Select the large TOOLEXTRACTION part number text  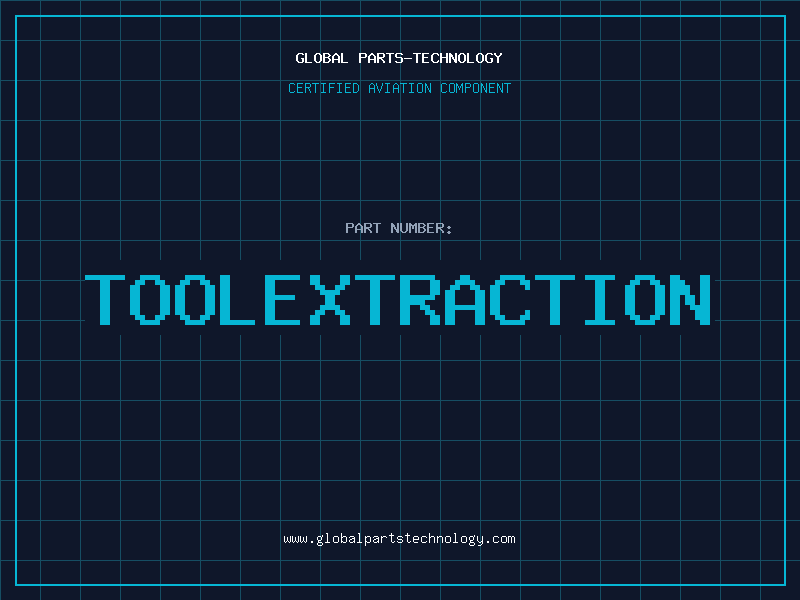point(398,299)
